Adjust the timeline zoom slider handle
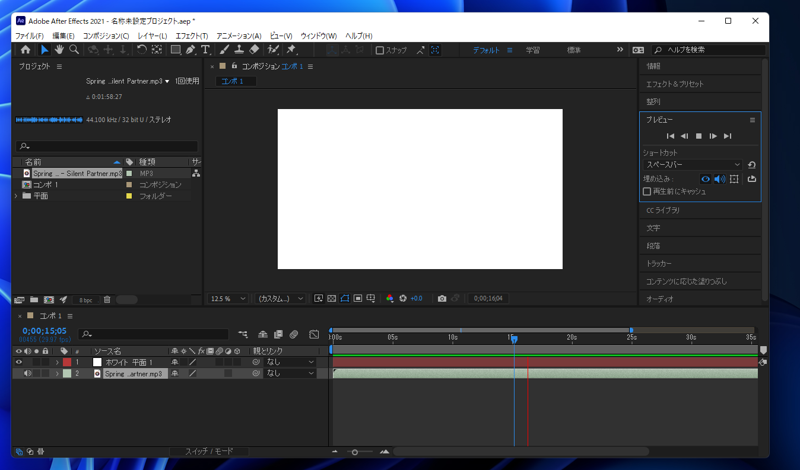The image size is (800, 470). [x=355, y=452]
